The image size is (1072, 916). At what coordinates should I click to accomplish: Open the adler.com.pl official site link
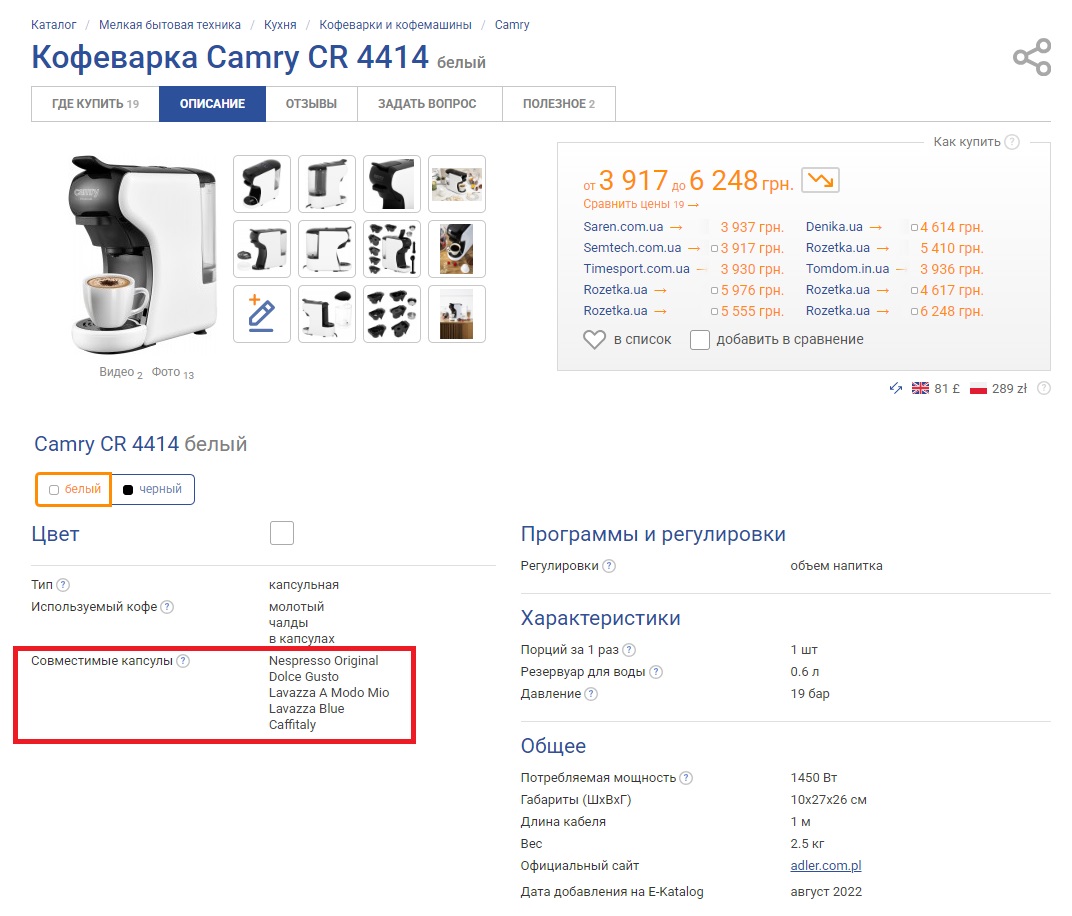pyautogui.click(x=825, y=866)
